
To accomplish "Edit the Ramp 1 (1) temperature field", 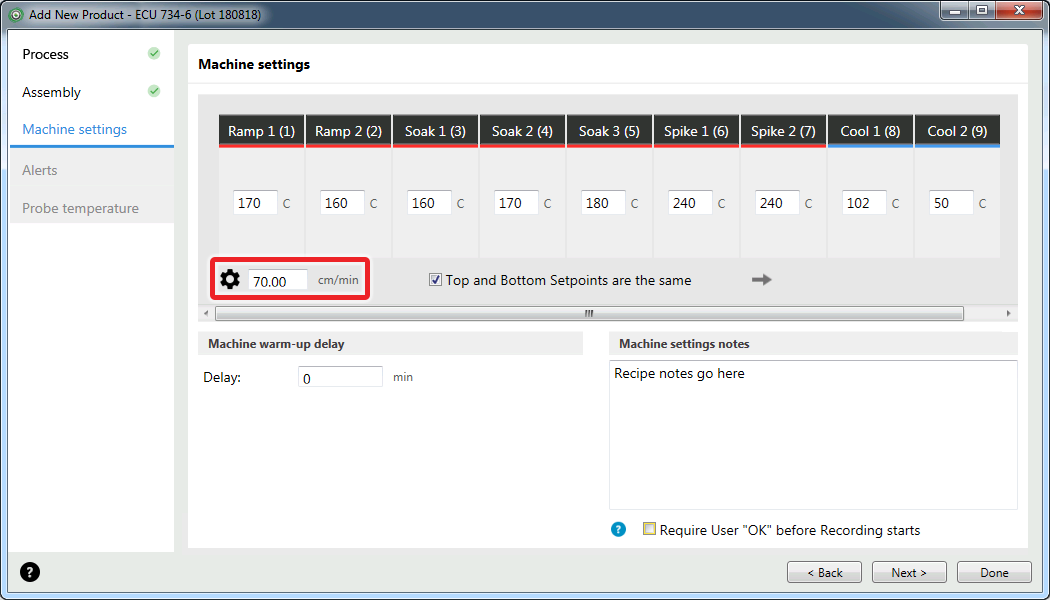I will pyautogui.click(x=255, y=203).
